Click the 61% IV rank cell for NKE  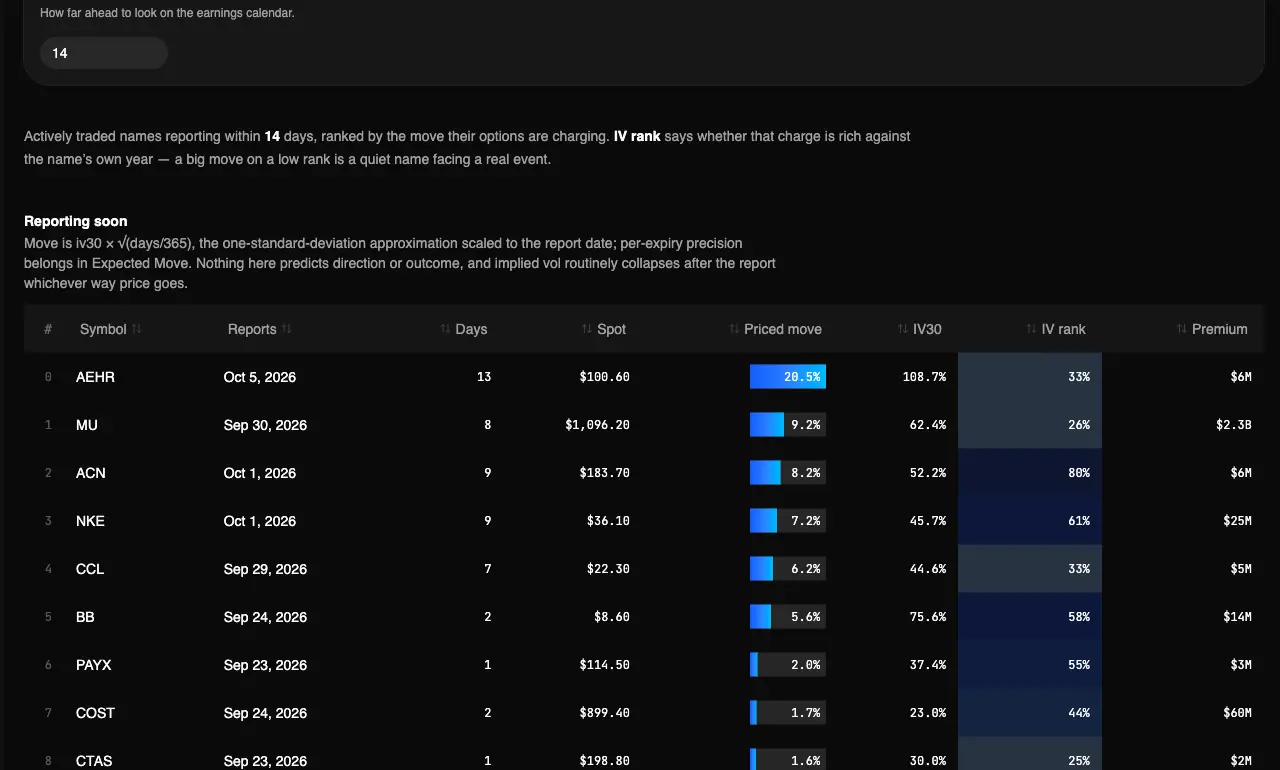[x=1030, y=521]
